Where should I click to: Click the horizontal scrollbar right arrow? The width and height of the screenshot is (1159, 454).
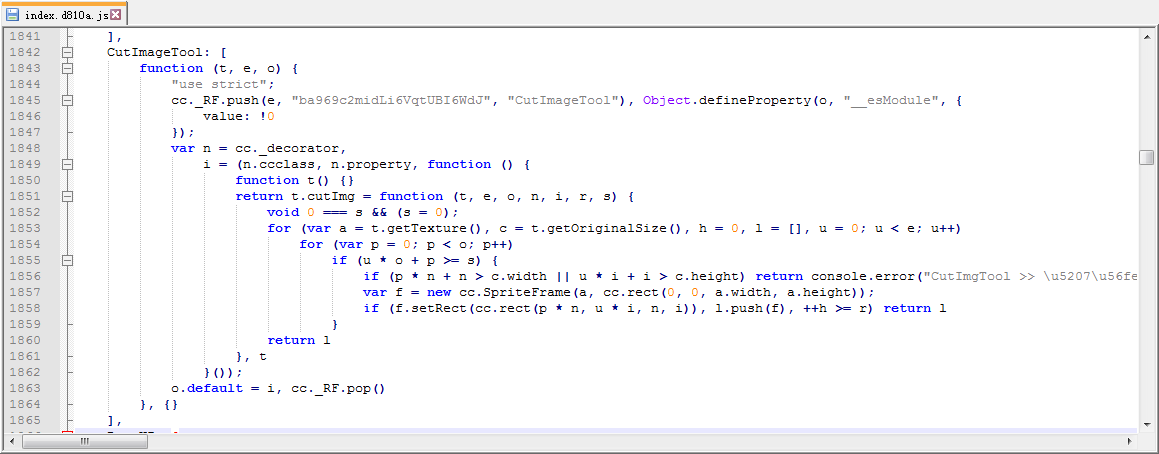[1131, 441]
